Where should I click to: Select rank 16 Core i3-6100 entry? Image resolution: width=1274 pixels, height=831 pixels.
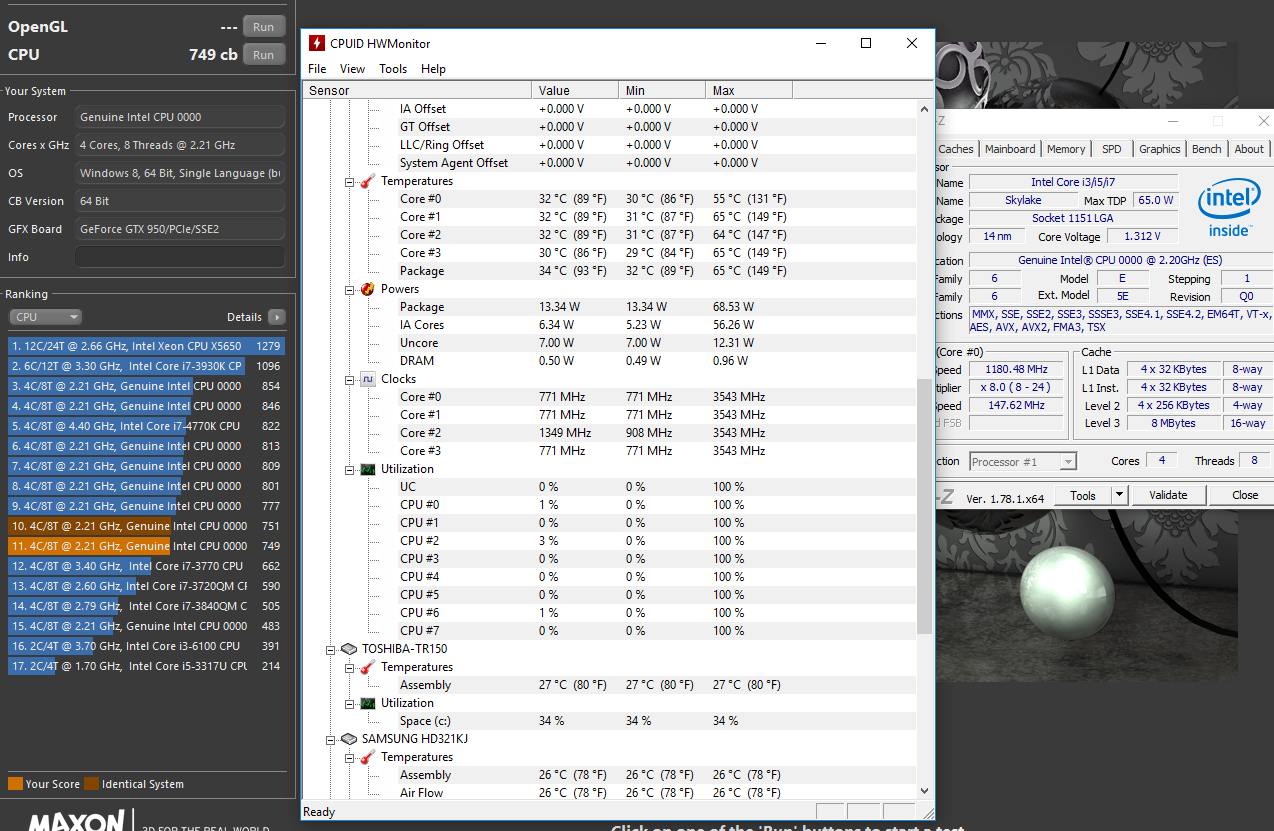[x=146, y=646]
